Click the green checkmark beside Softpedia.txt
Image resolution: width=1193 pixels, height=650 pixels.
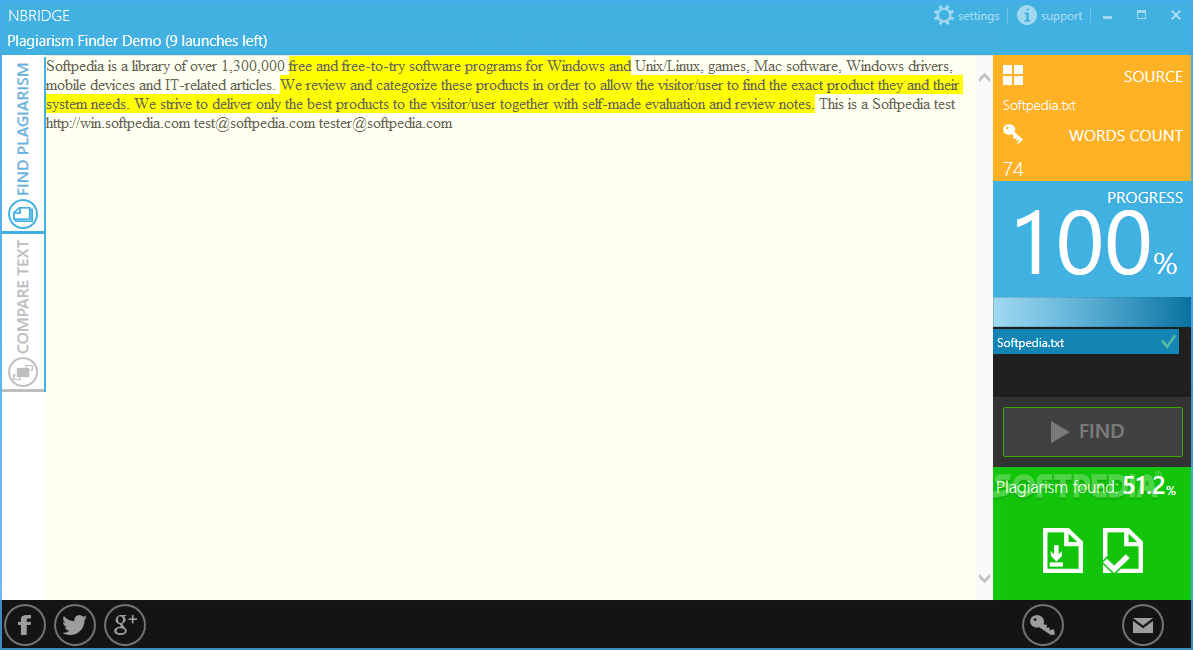point(1169,342)
